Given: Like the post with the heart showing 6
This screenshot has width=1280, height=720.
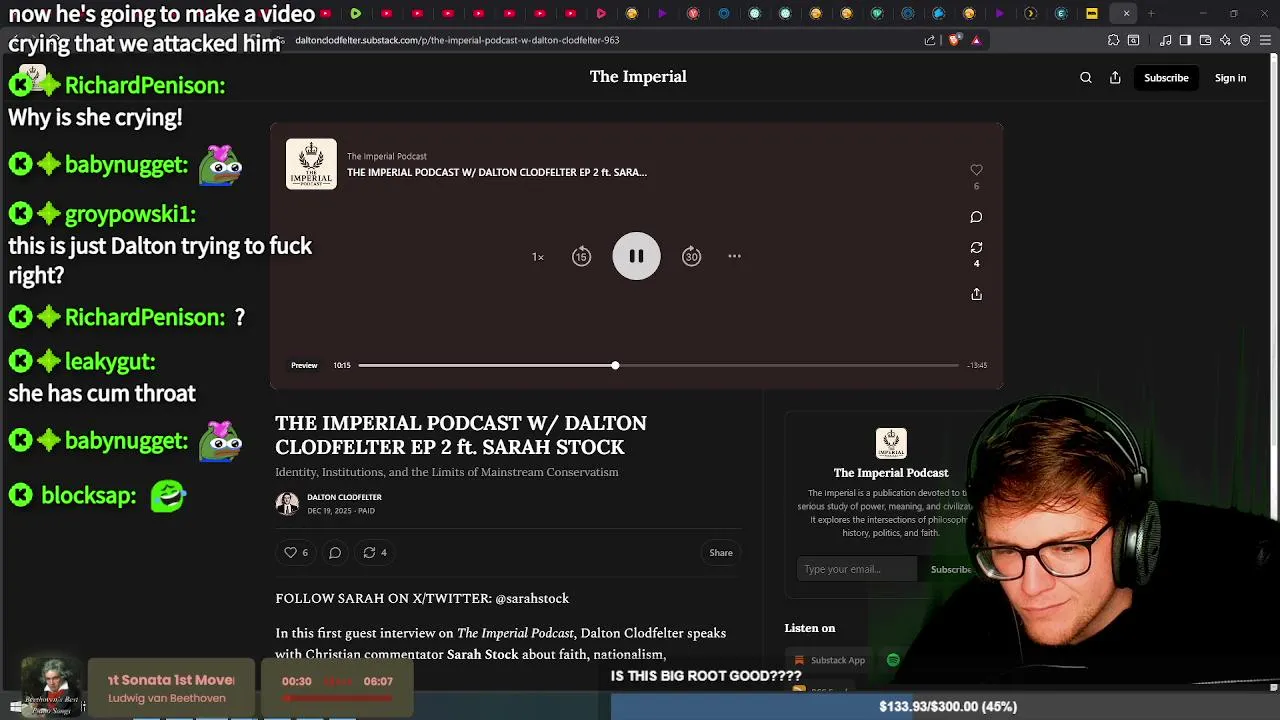Looking at the screenshot, I should pyautogui.click(x=296, y=552).
